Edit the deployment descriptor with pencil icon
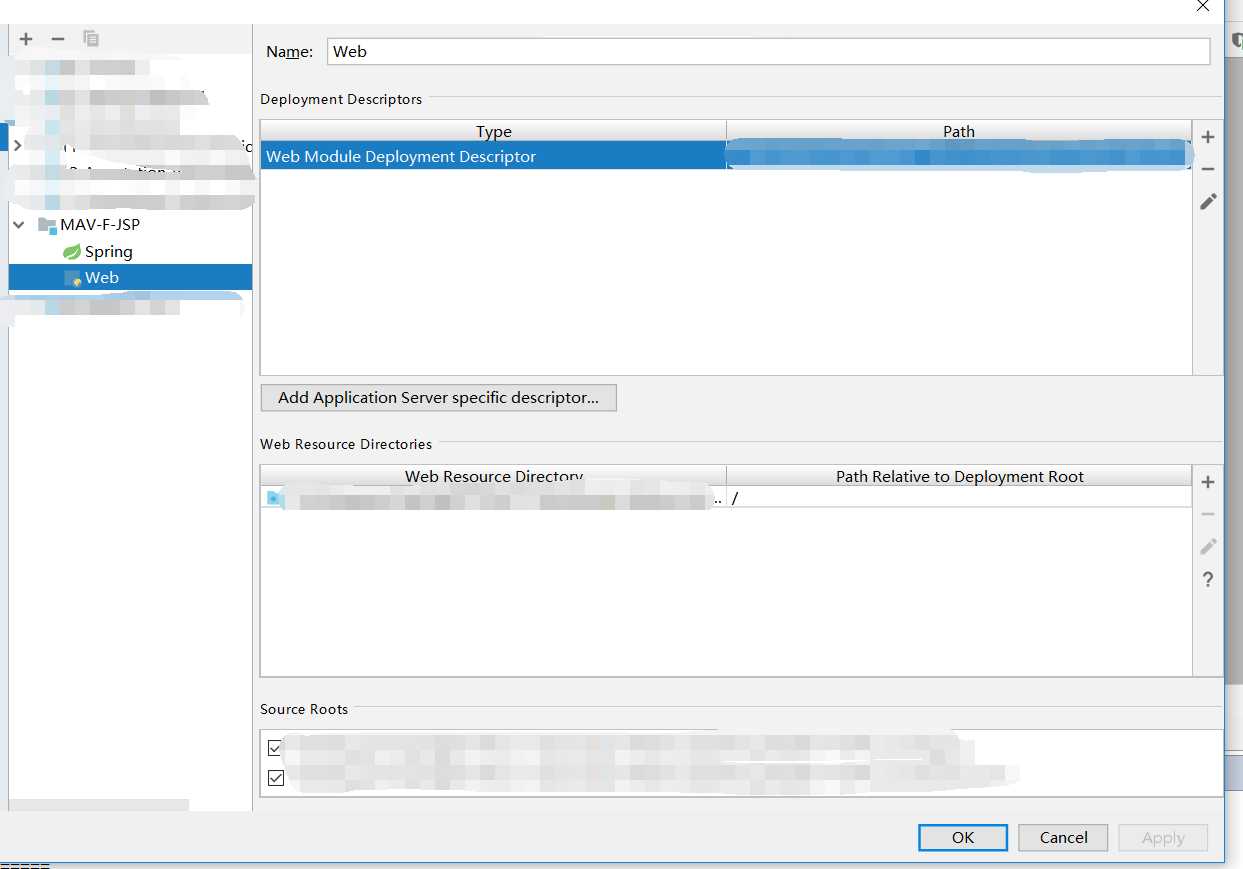This screenshot has width=1243, height=869. [x=1208, y=202]
